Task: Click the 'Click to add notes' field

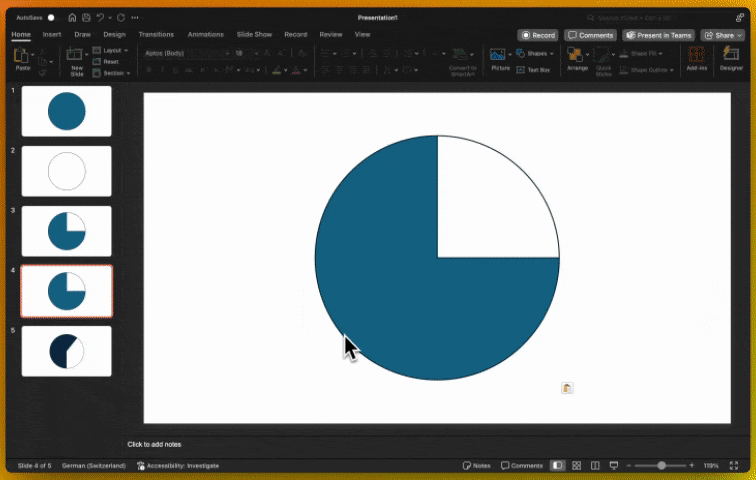Action: pyautogui.click(x=154, y=444)
